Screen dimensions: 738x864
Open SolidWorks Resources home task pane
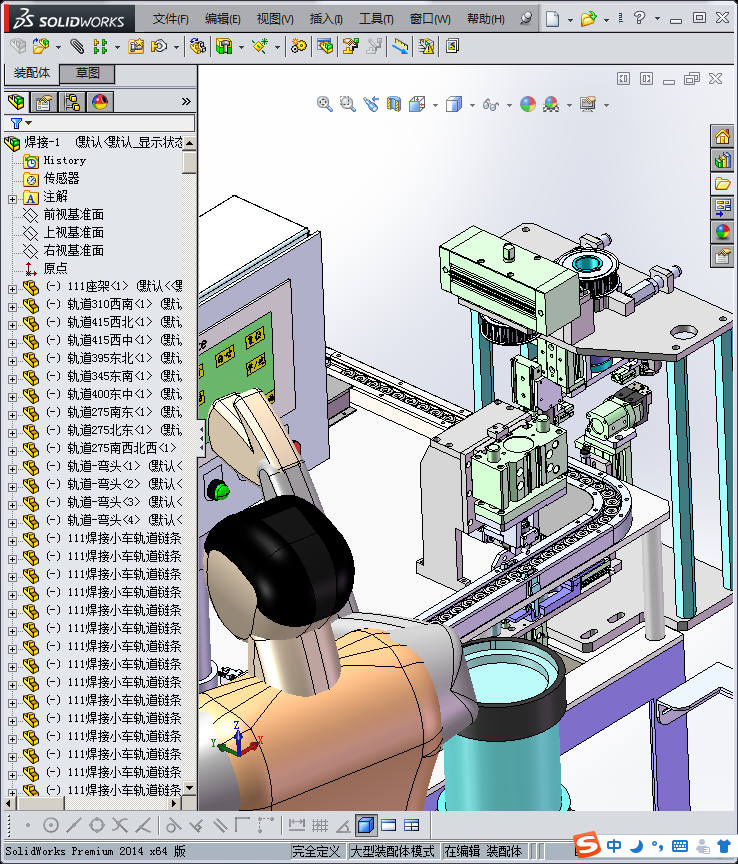[722, 136]
